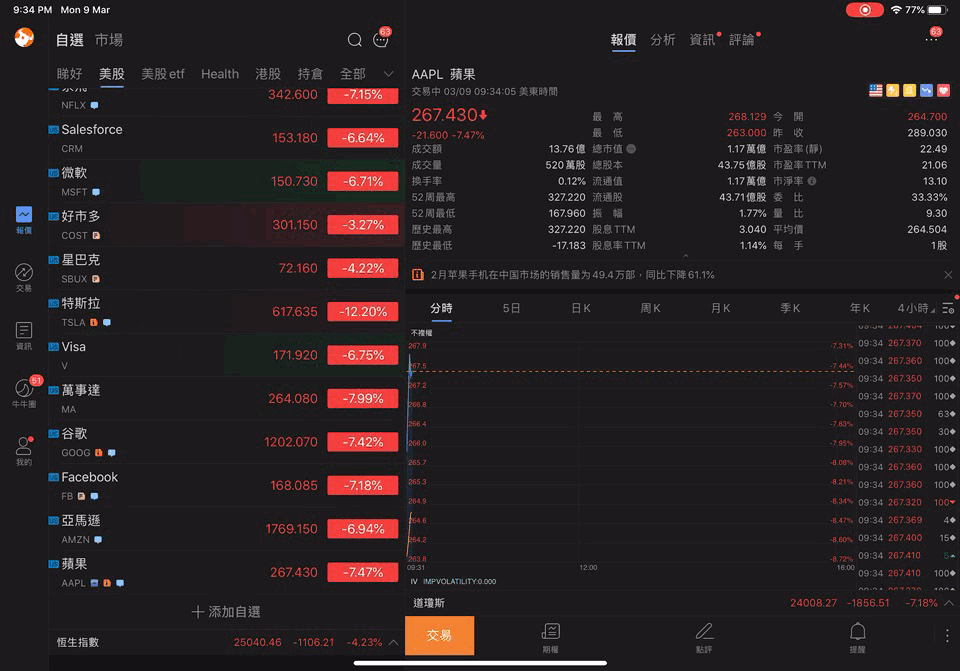Dismiss the news banner with X
The image size is (960, 671).
(948, 275)
